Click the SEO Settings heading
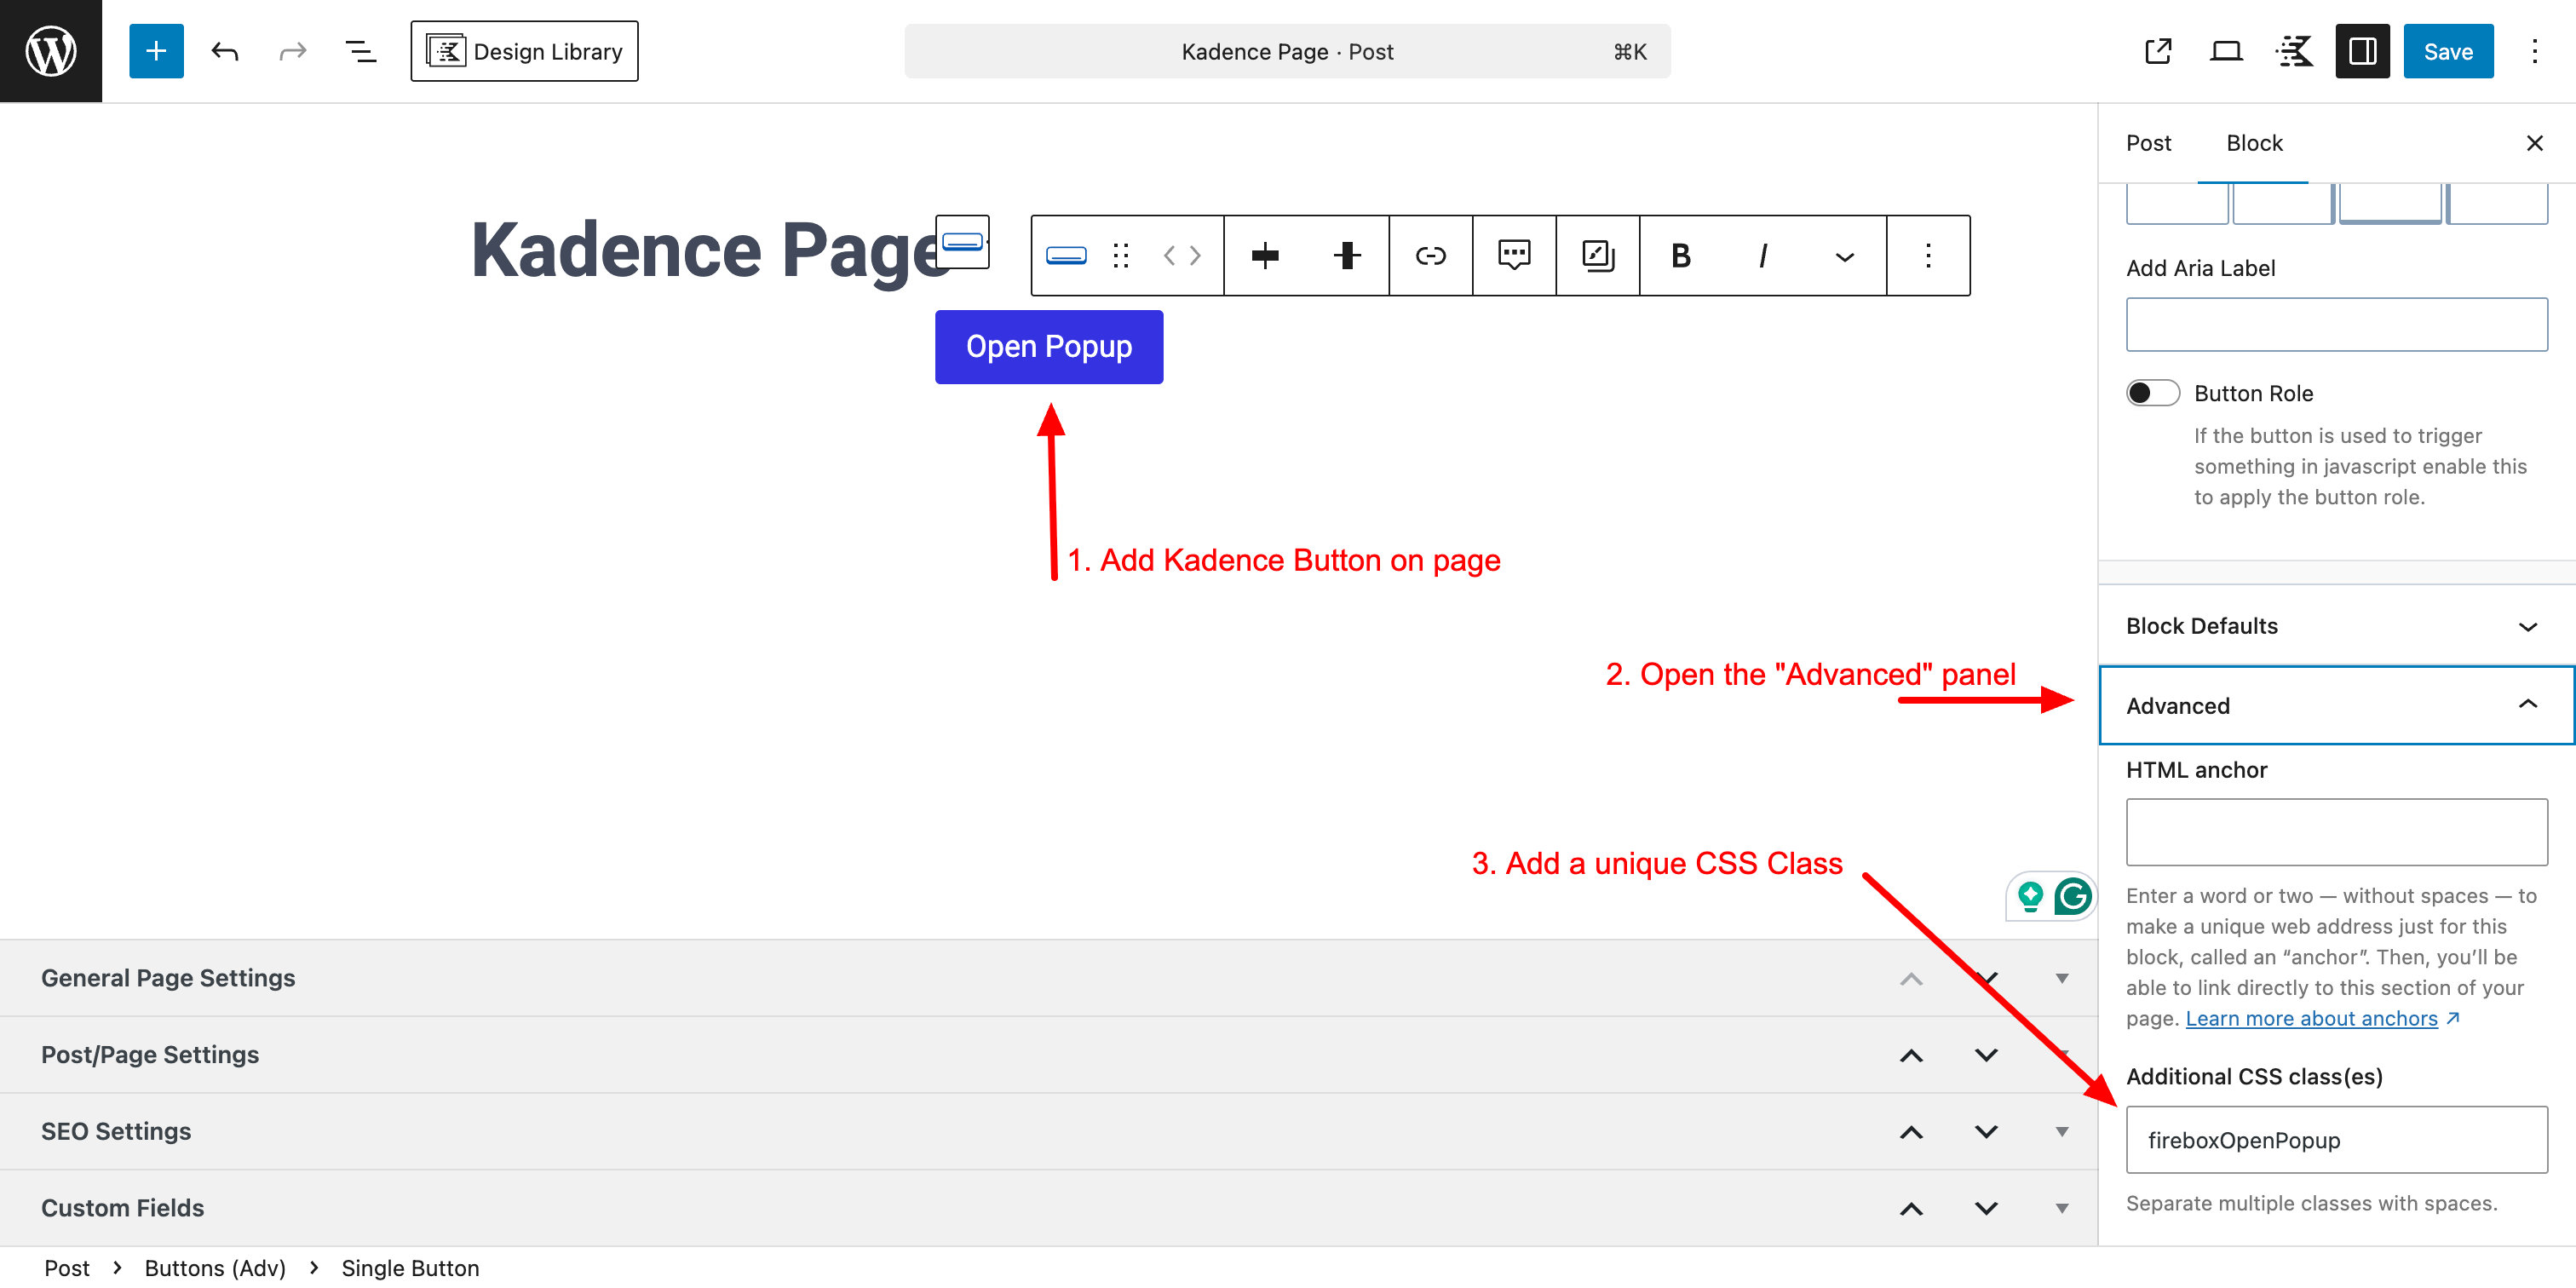 (116, 1131)
